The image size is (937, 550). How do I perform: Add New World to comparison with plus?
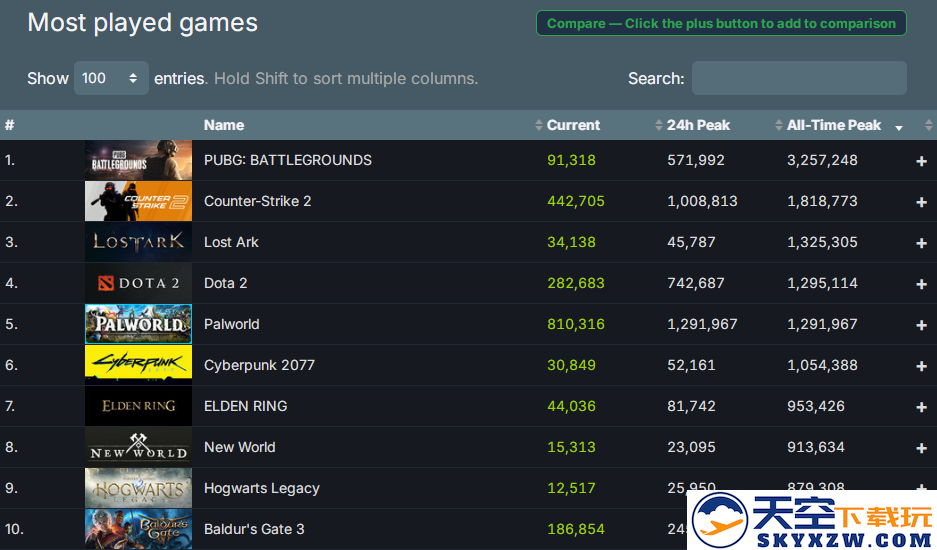[x=921, y=448]
